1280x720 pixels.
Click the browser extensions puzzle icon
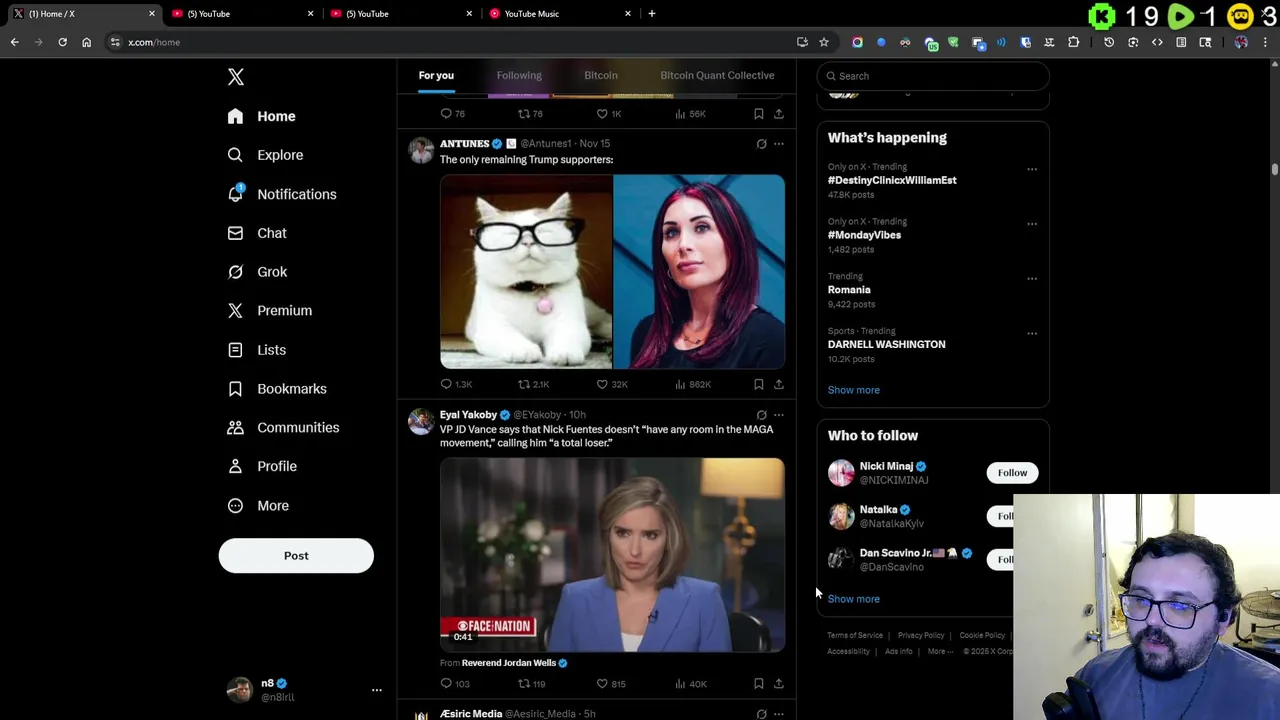[1073, 42]
